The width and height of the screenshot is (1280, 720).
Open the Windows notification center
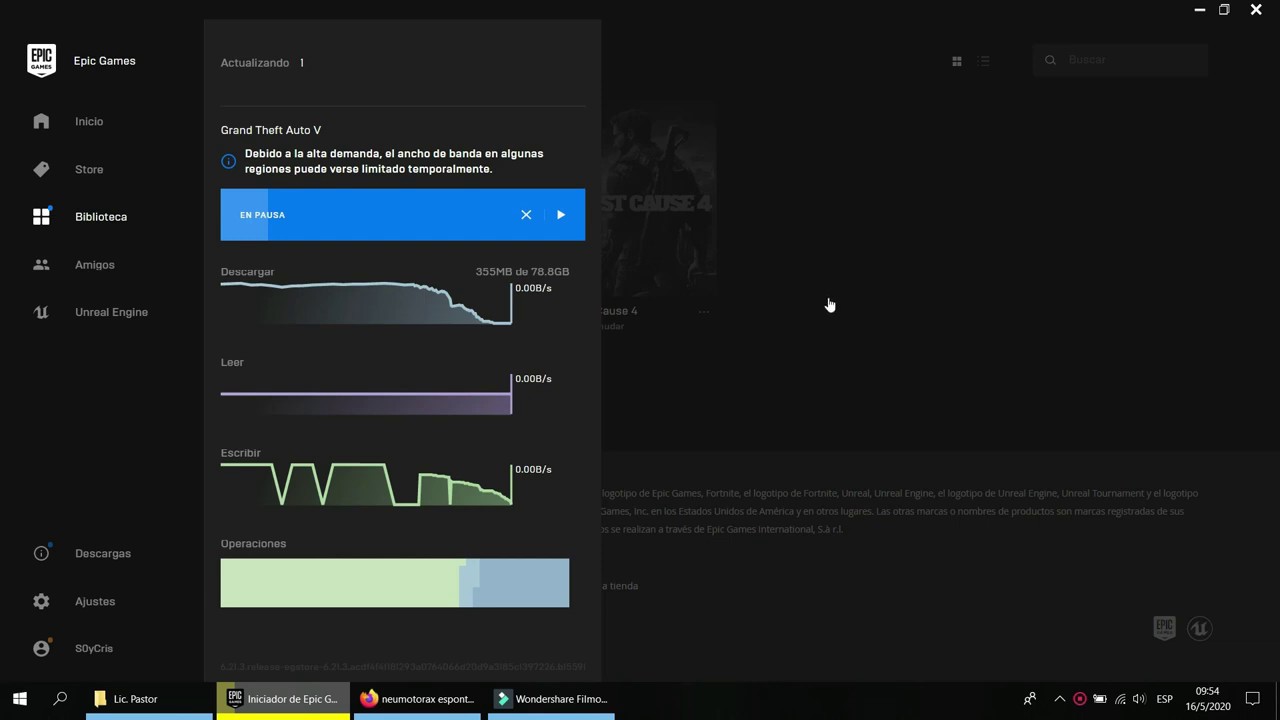[x=1252, y=699]
